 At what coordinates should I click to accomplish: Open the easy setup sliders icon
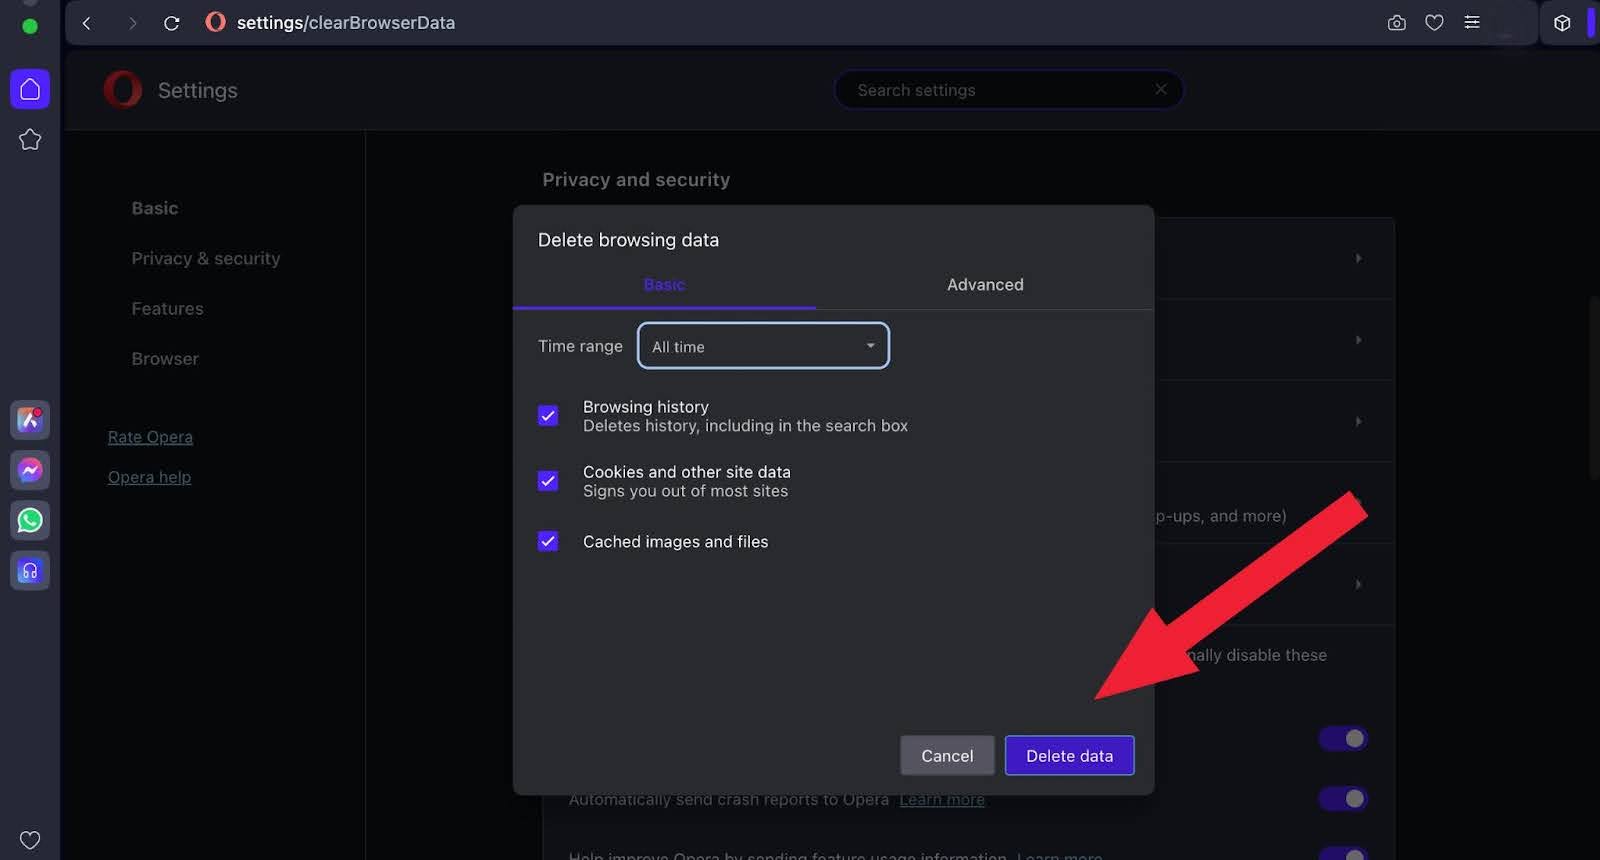[1472, 22]
